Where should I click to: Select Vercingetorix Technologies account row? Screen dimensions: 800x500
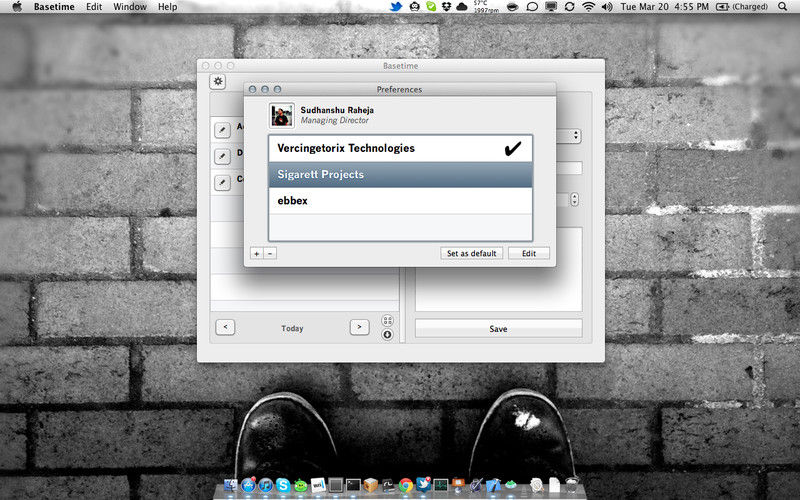pos(400,148)
